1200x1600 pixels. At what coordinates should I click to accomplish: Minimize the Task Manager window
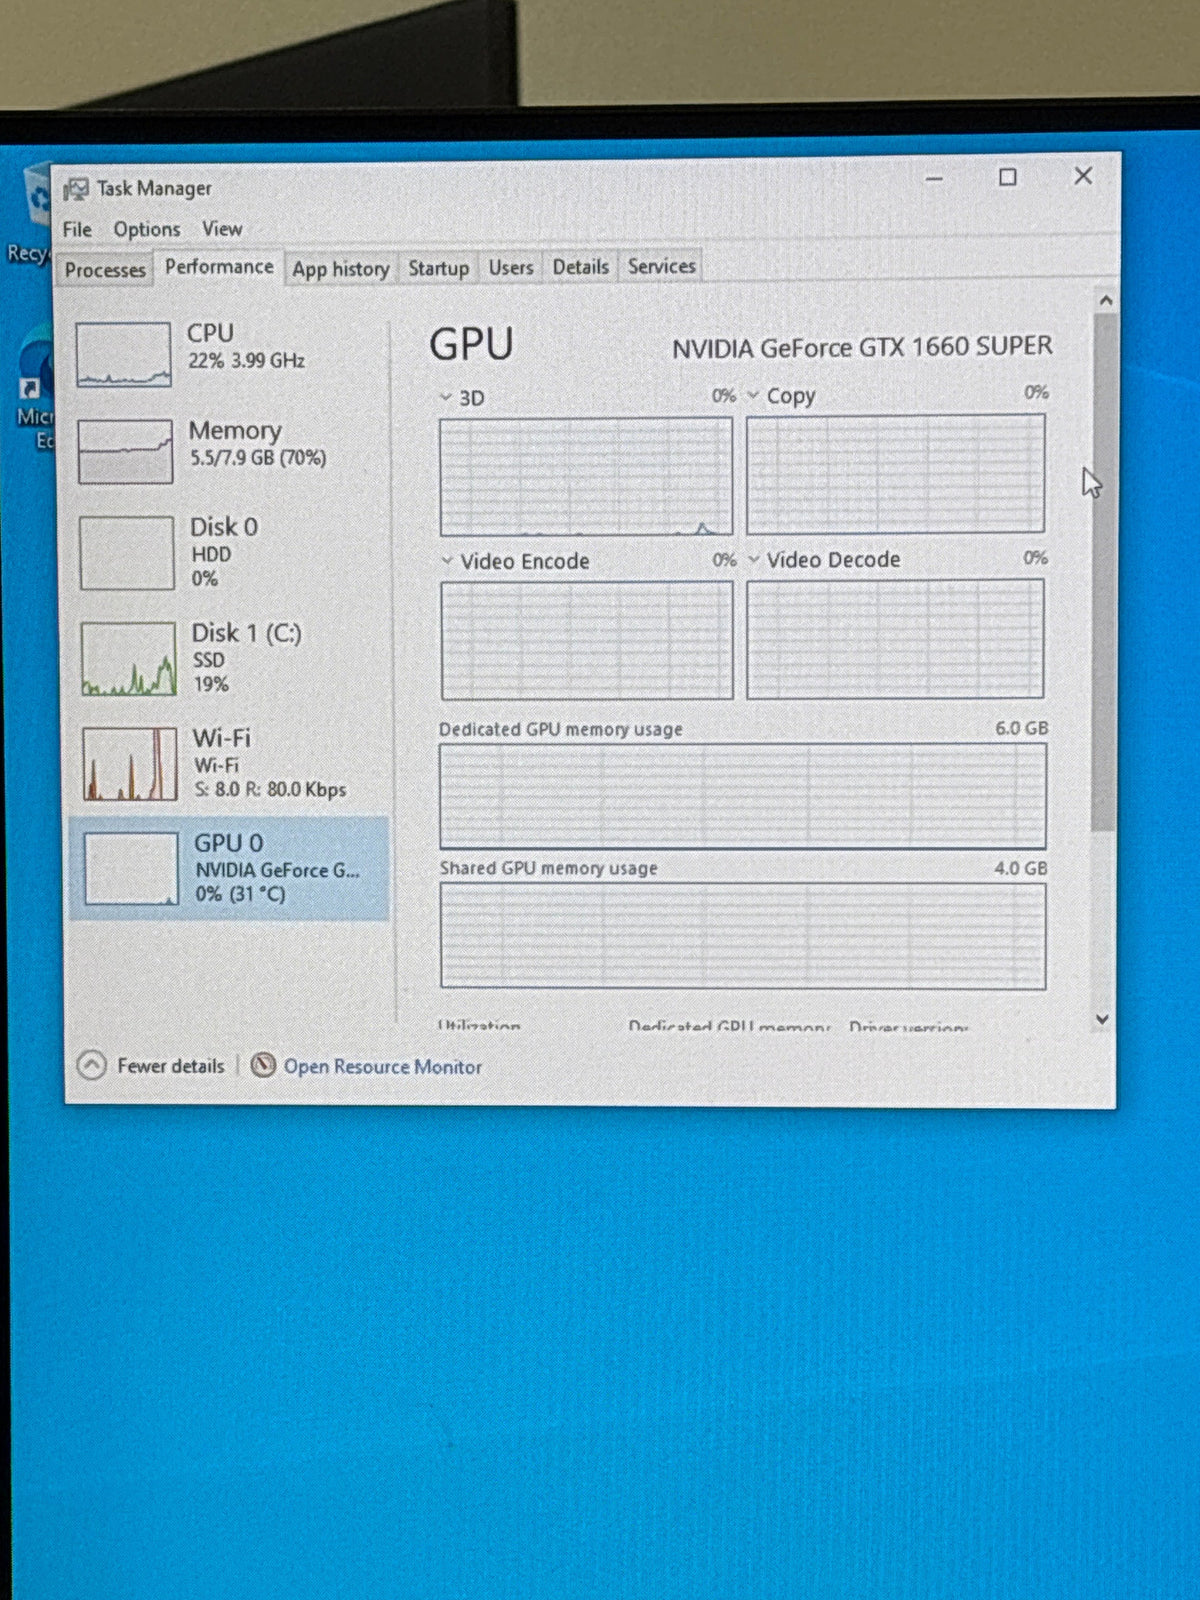934,178
